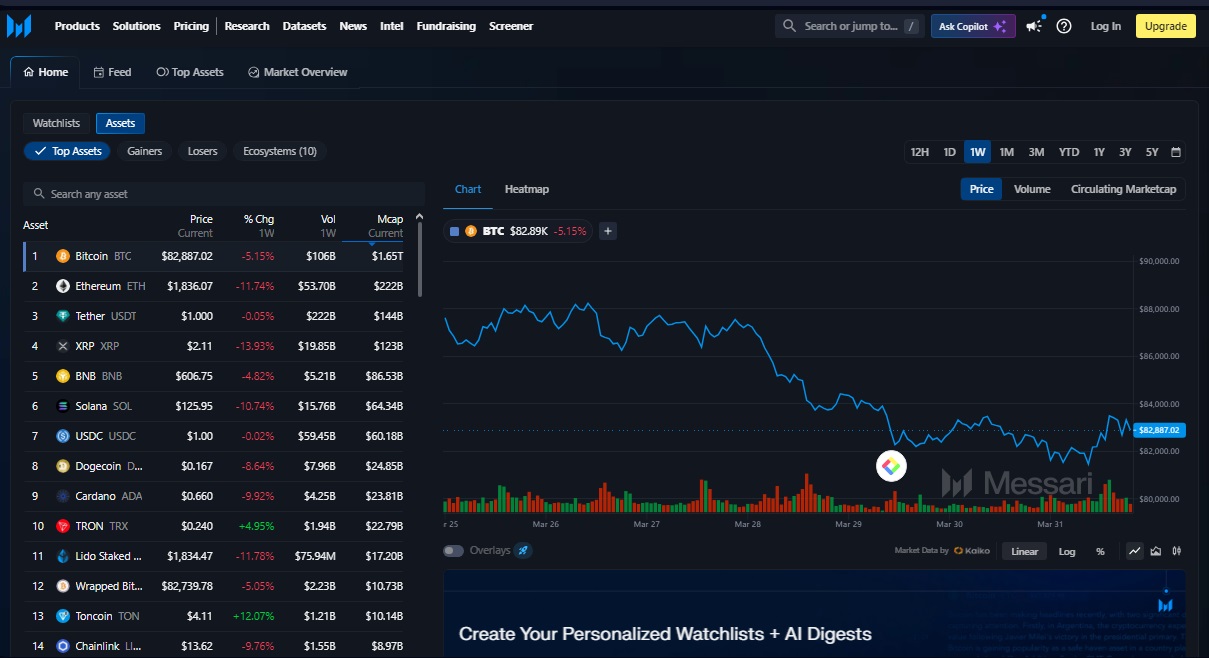Image resolution: width=1209 pixels, height=658 pixels.
Task: Switch to the Heatmap tab
Action: [x=526, y=189]
